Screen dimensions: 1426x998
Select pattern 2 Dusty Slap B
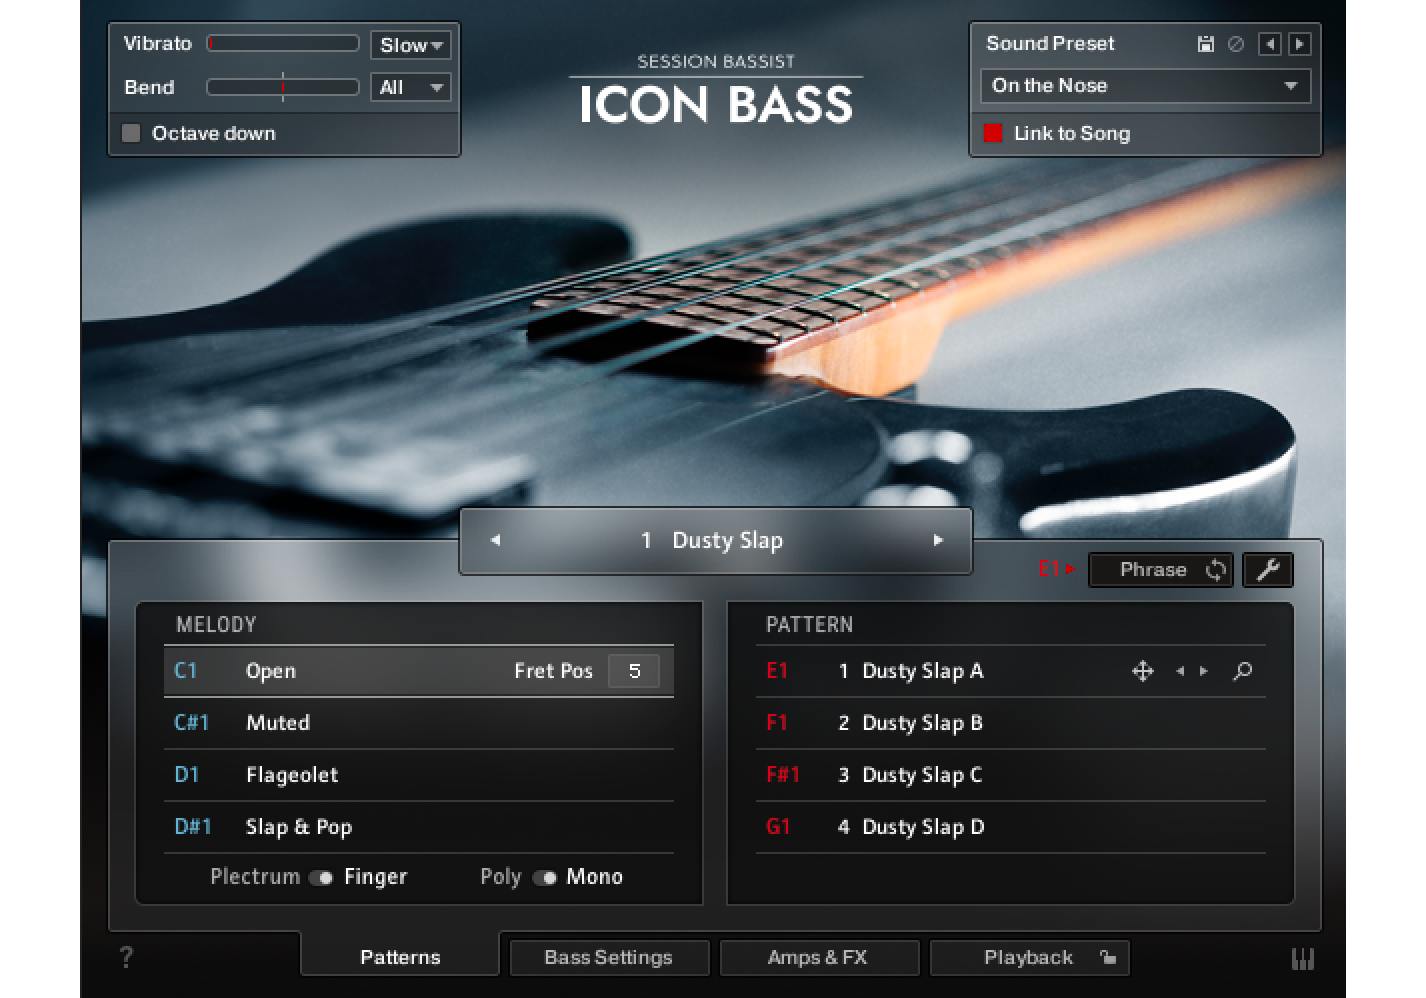1010,723
